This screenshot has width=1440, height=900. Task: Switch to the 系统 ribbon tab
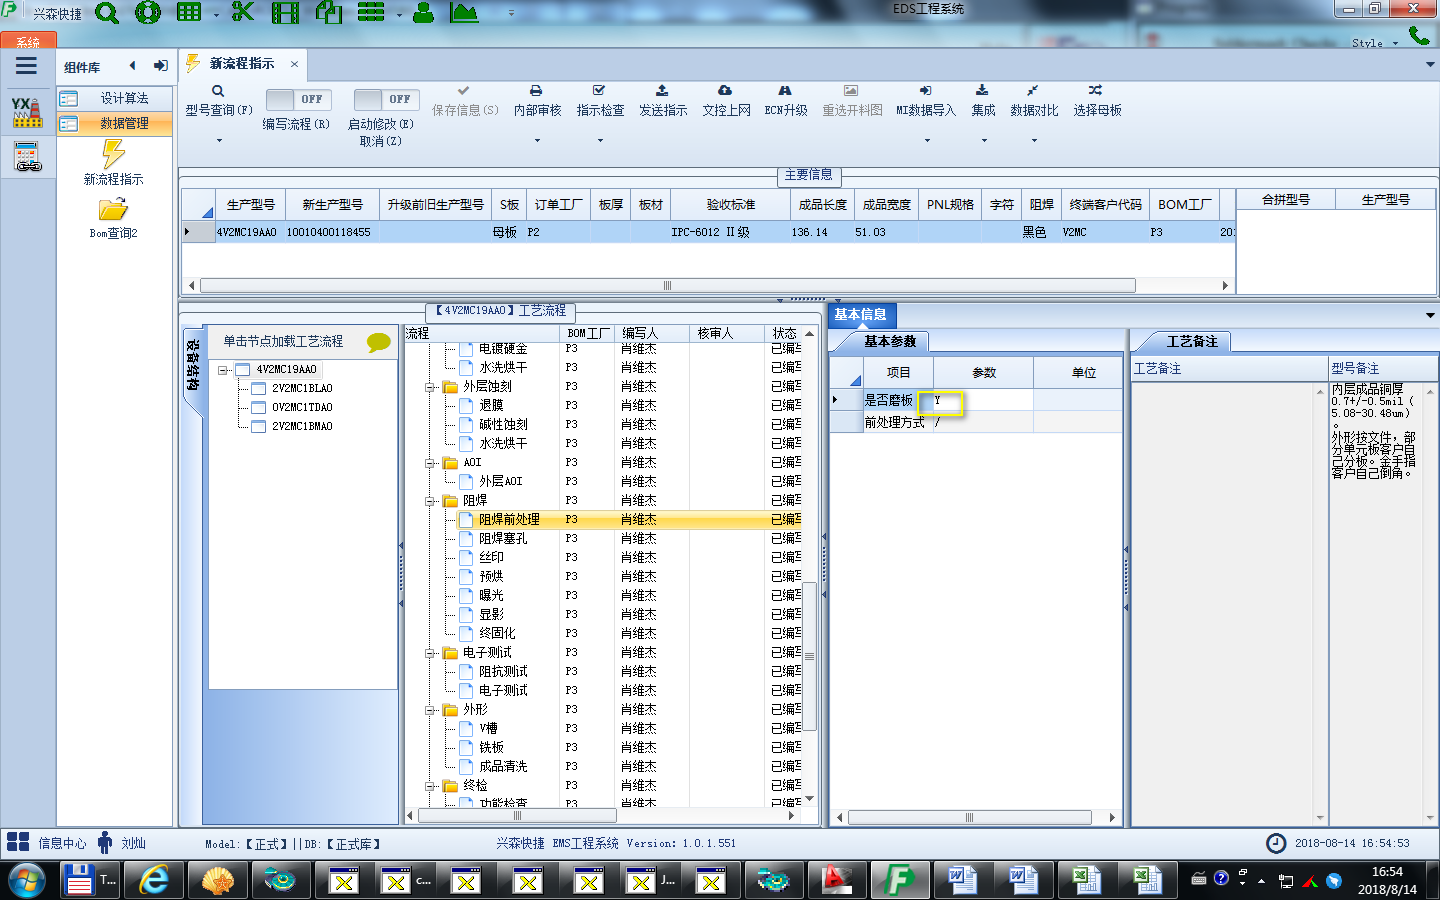(28, 41)
